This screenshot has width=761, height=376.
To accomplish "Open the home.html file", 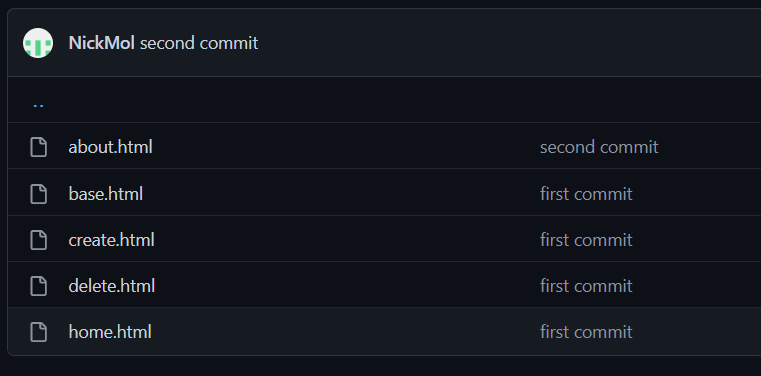I will point(110,332).
